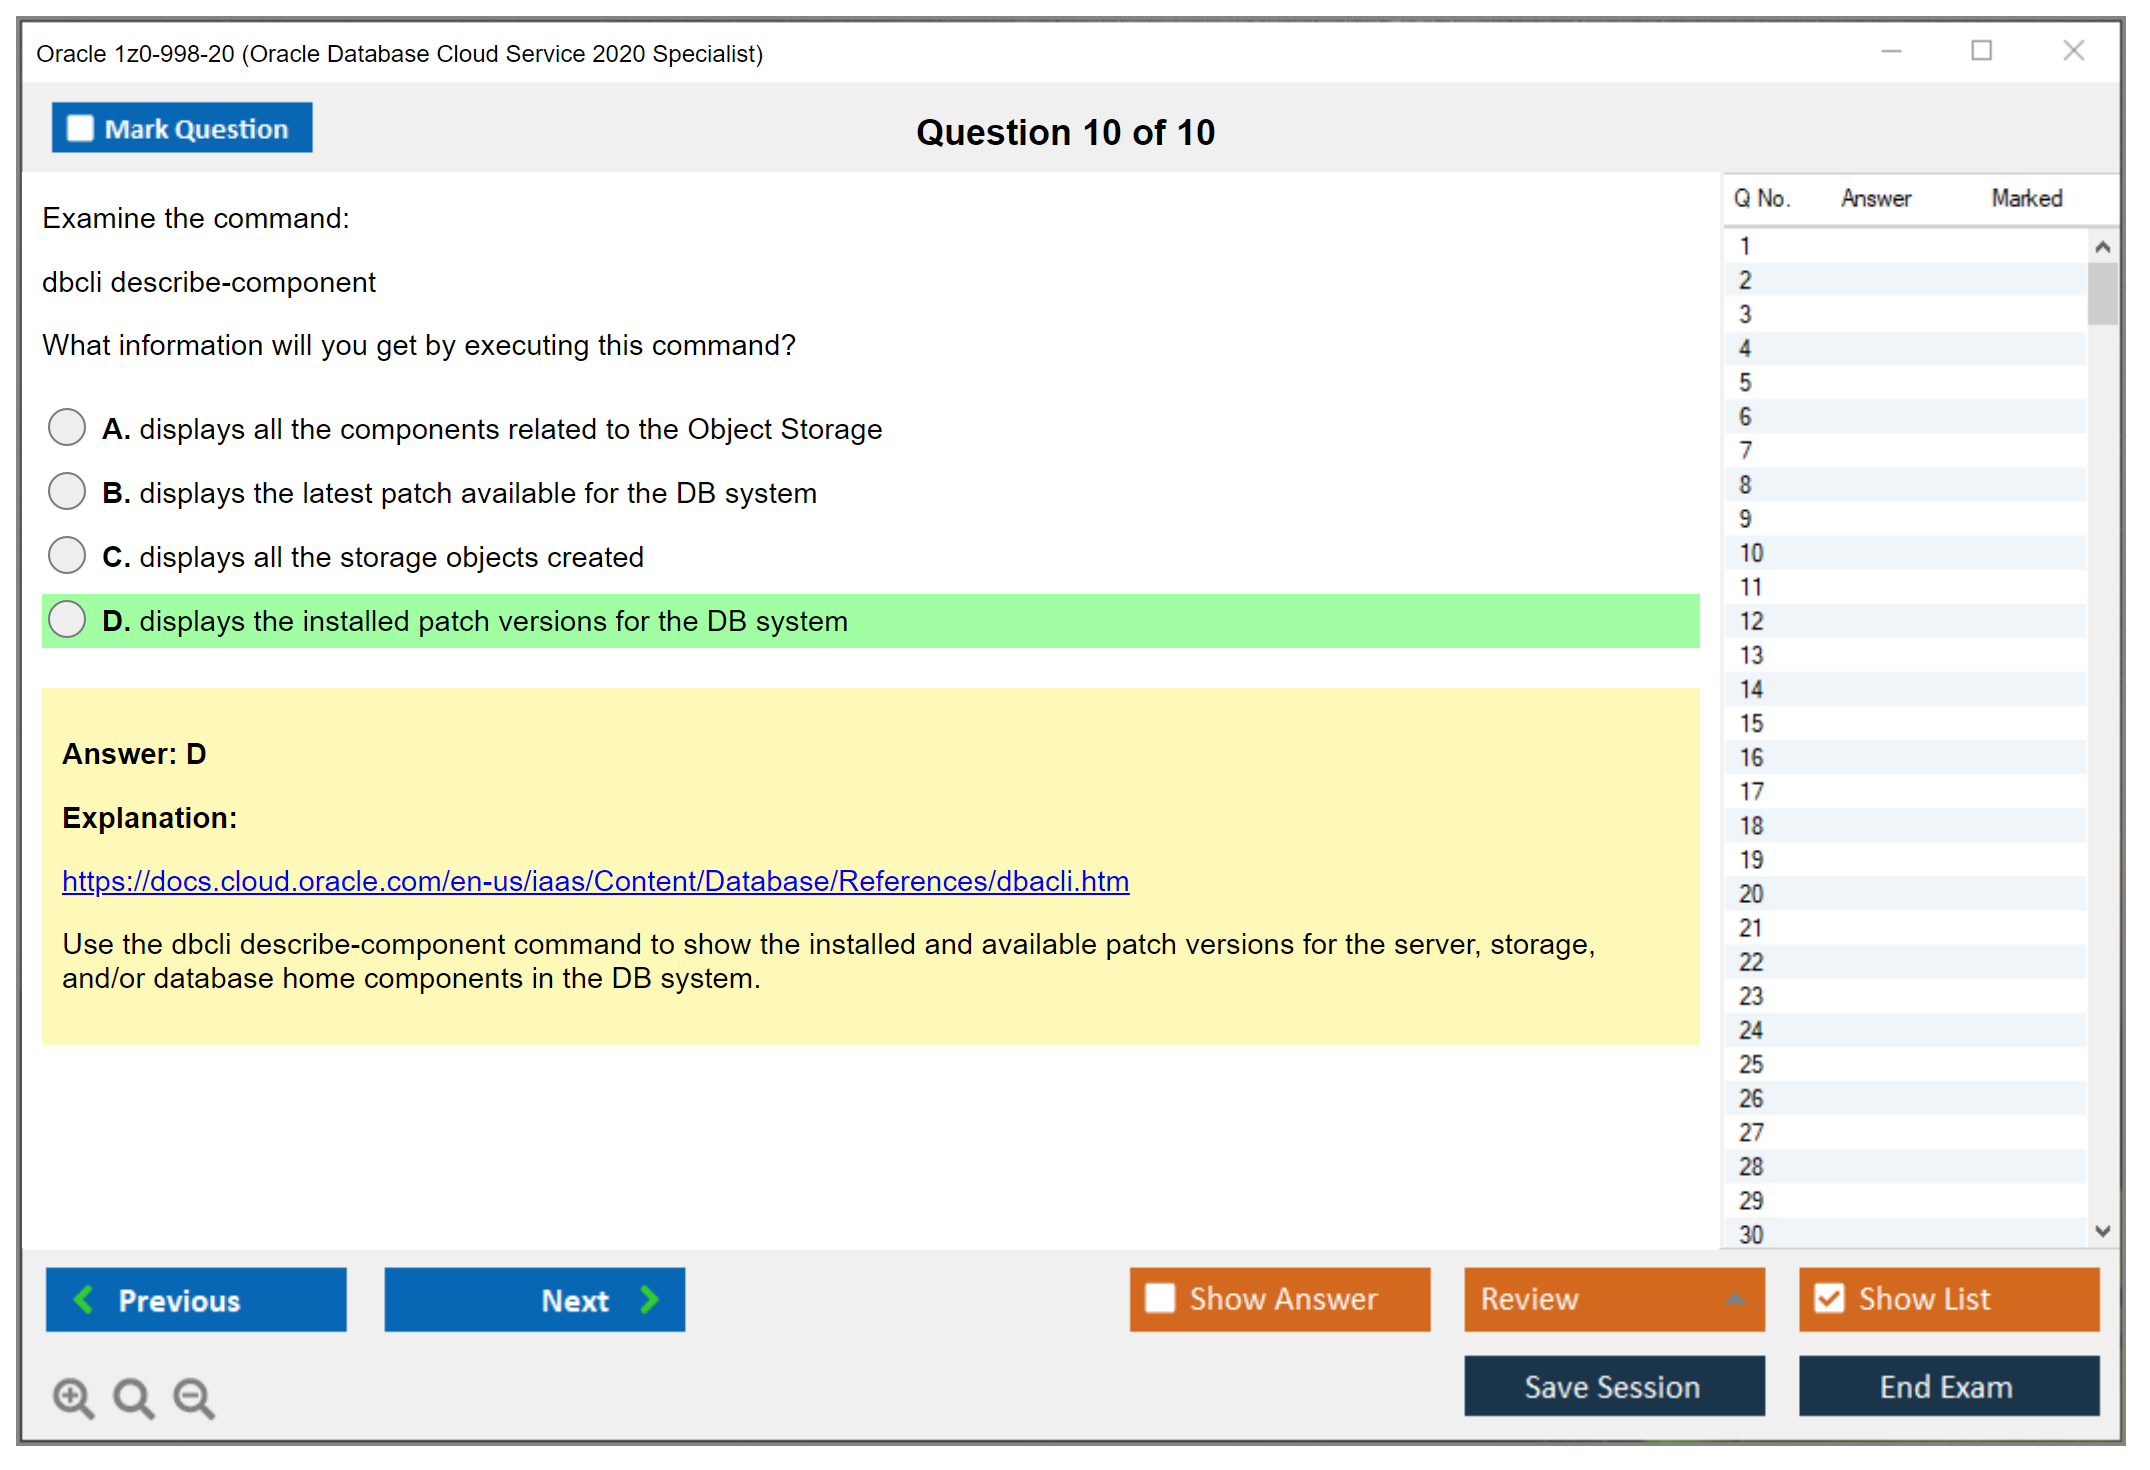Open the Oracle dbacli docs link
This screenshot has height=1470, width=2150.
tap(595, 881)
